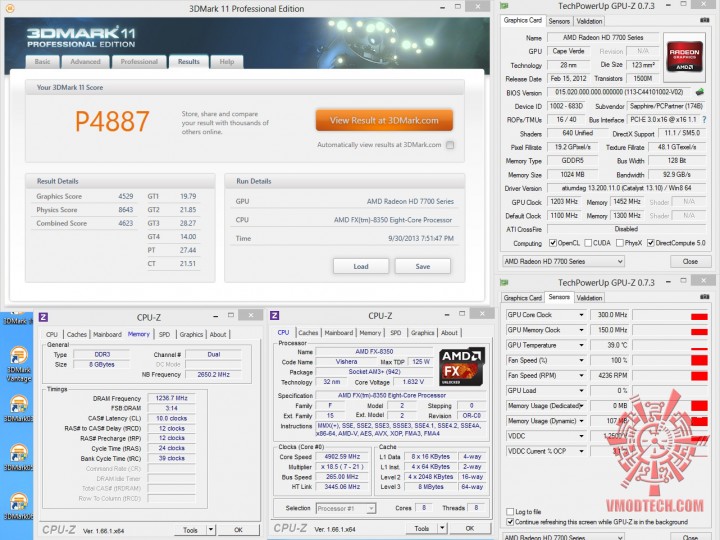Open the Caches tab in CPU-Z CPU window
The image size is (720, 540).
tap(308, 332)
